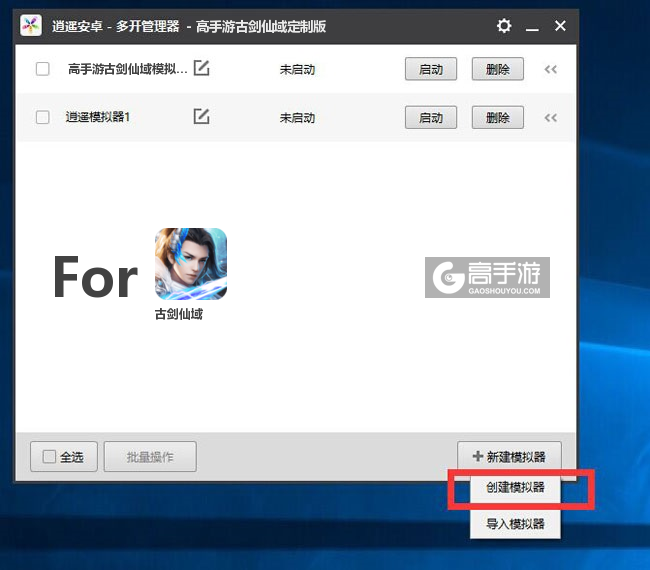Click the 古剑仙域 game icon
This screenshot has height=570, width=650.
pos(191,264)
